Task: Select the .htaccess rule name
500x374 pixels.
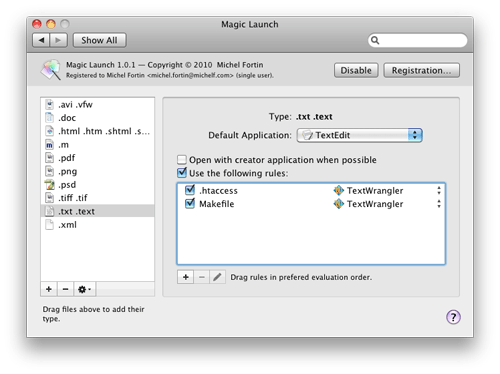Action: [x=218, y=191]
